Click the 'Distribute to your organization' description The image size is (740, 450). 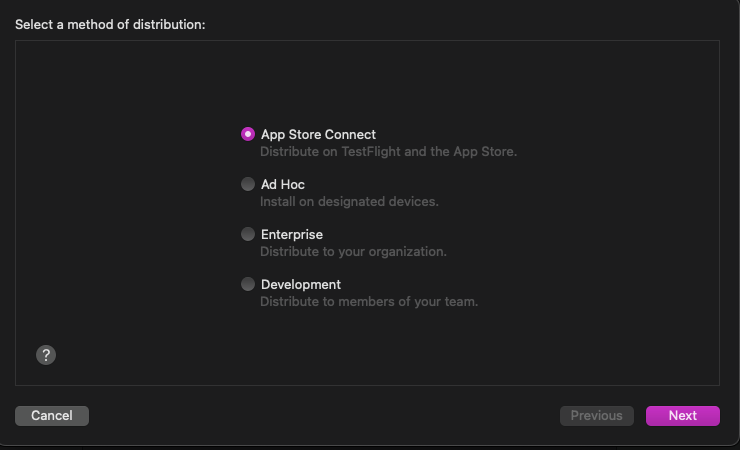point(353,252)
